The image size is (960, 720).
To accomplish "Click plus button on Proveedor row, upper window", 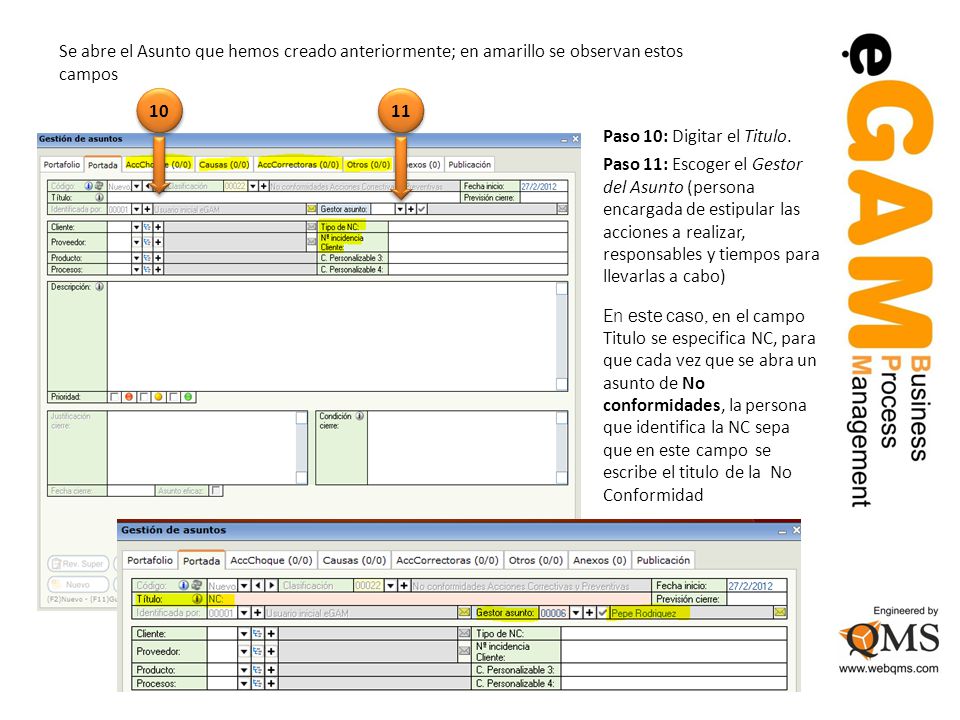I will point(158,242).
